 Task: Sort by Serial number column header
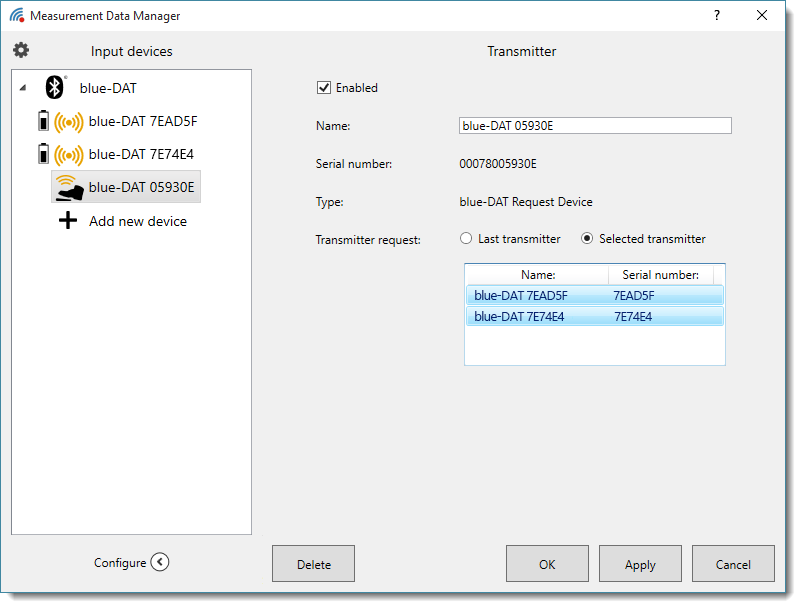click(x=660, y=275)
